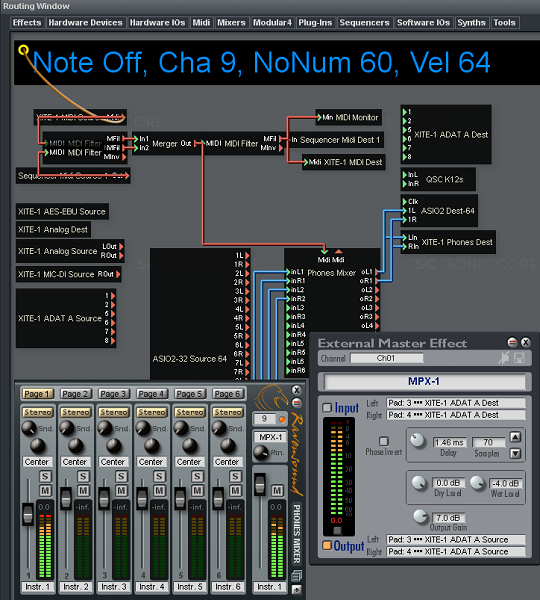Switch to Page 3 of the mixer
This screenshot has height=600, width=540.
113,394
